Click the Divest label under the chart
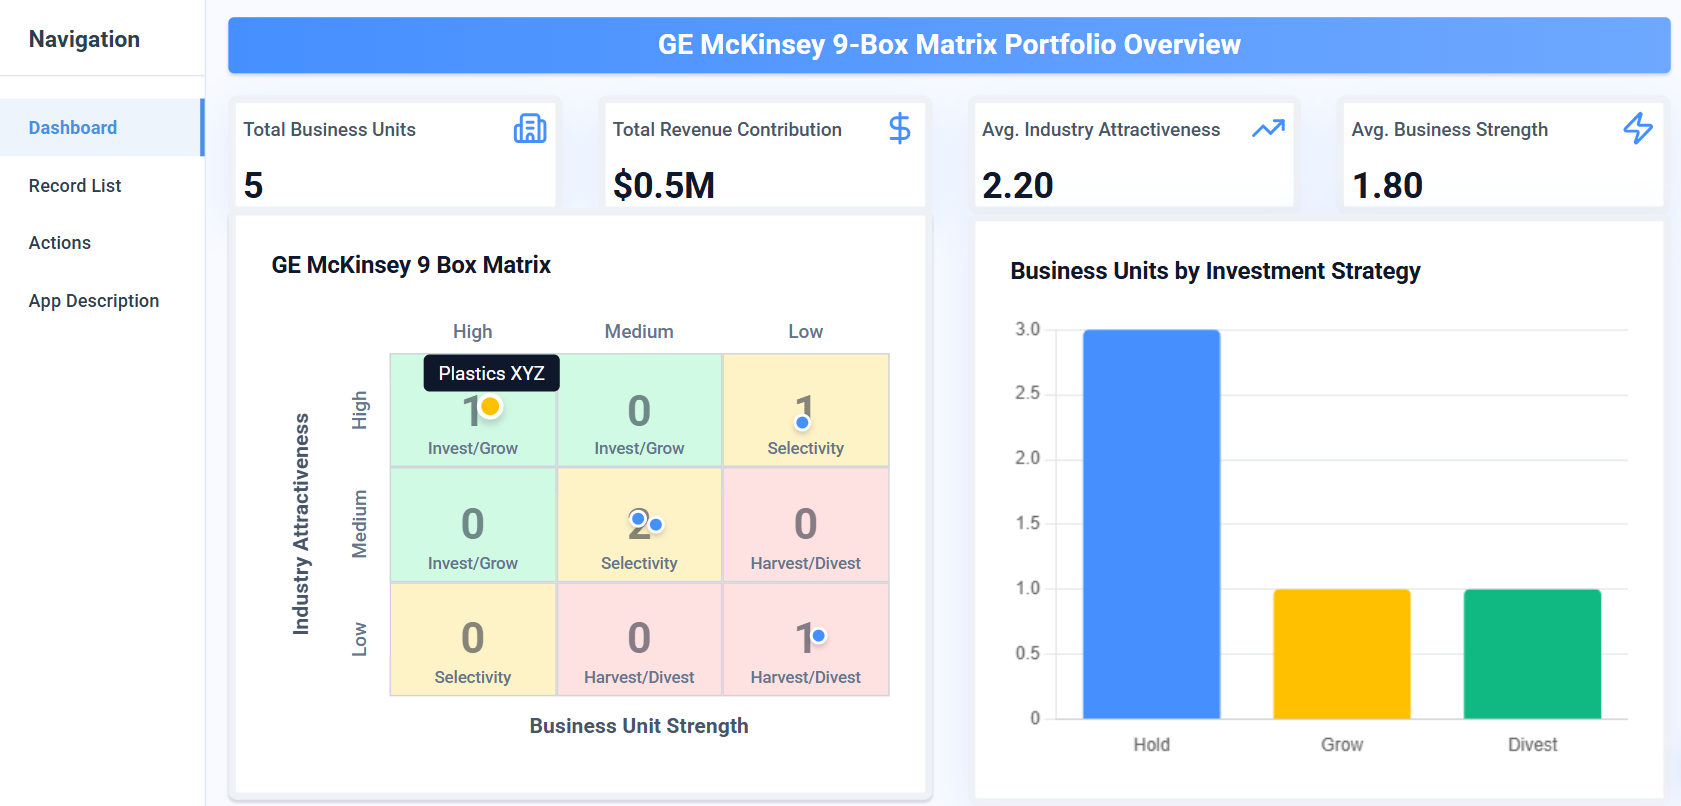Image resolution: width=1681 pixels, height=806 pixels. click(1532, 745)
